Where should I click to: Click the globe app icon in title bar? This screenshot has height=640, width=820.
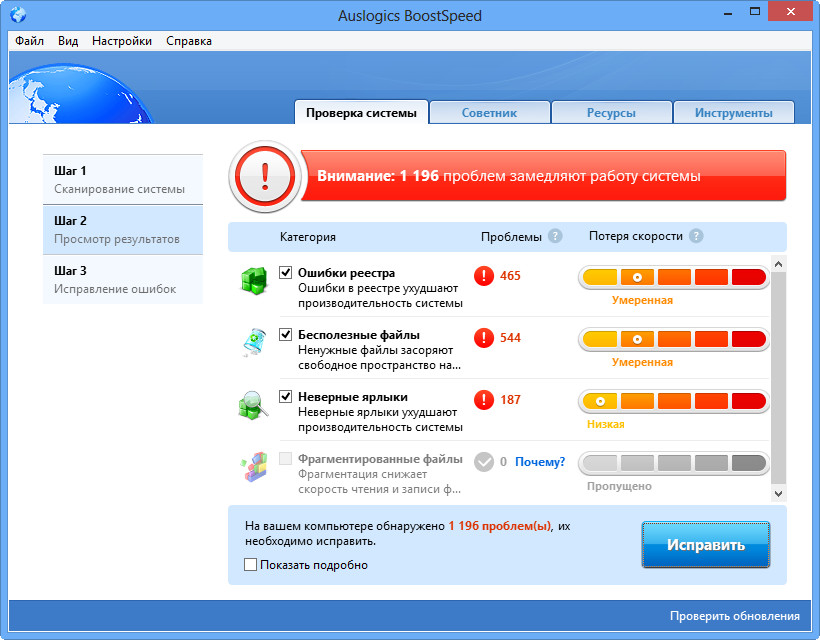[18, 15]
